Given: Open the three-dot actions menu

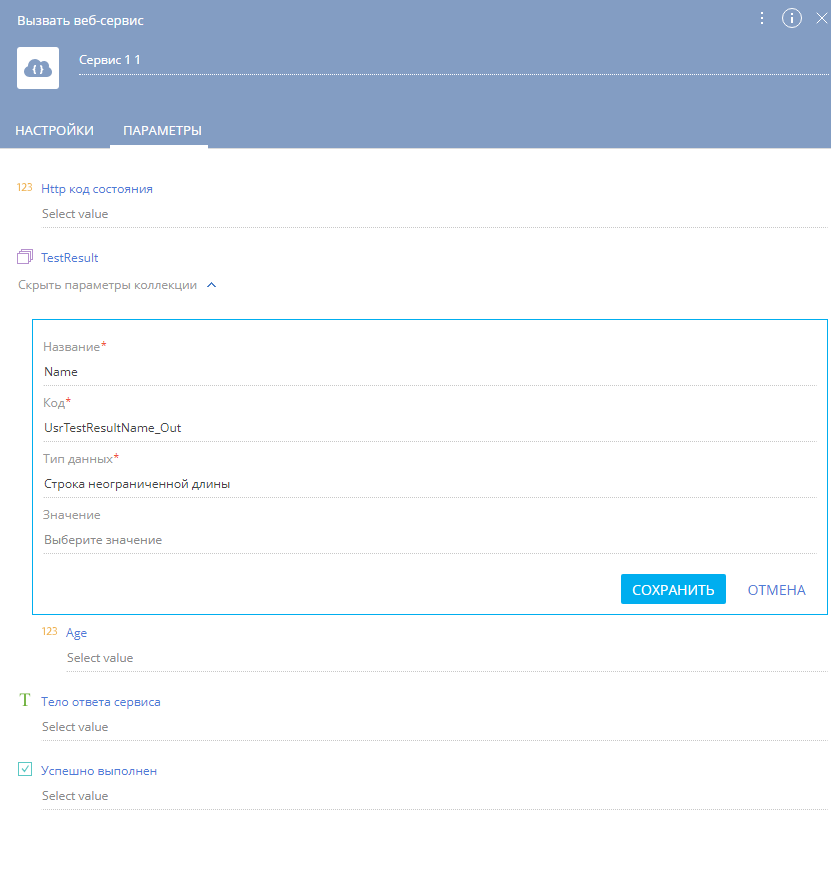Looking at the screenshot, I should (761, 18).
